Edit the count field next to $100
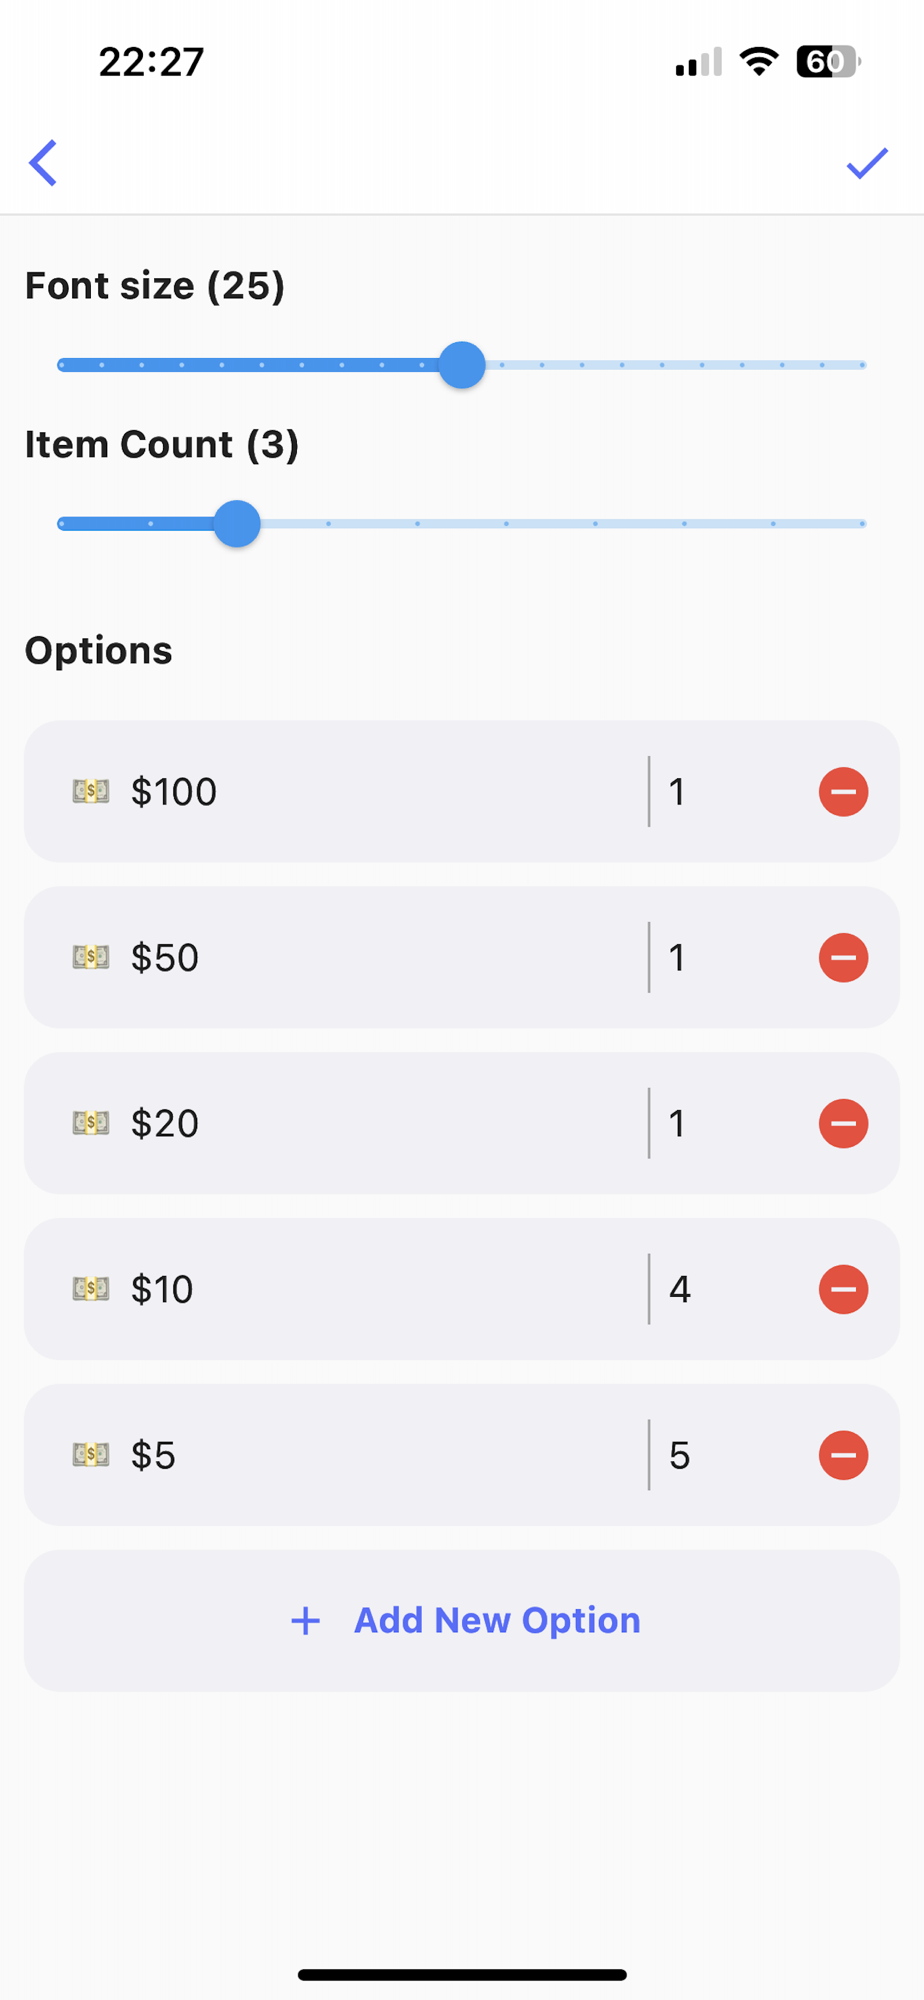Screen dimensions: 924x2000 tap(725, 792)
